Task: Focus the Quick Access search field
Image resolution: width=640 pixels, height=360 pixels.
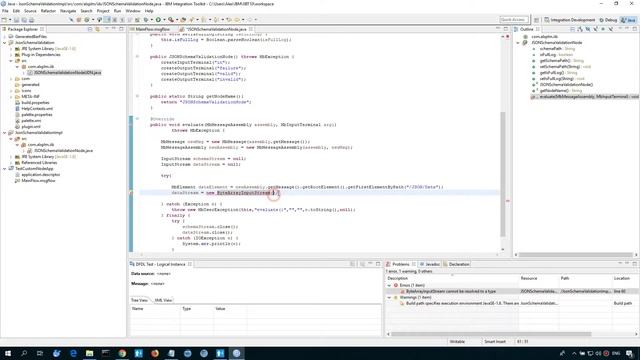Action: [x=513, y=20]
